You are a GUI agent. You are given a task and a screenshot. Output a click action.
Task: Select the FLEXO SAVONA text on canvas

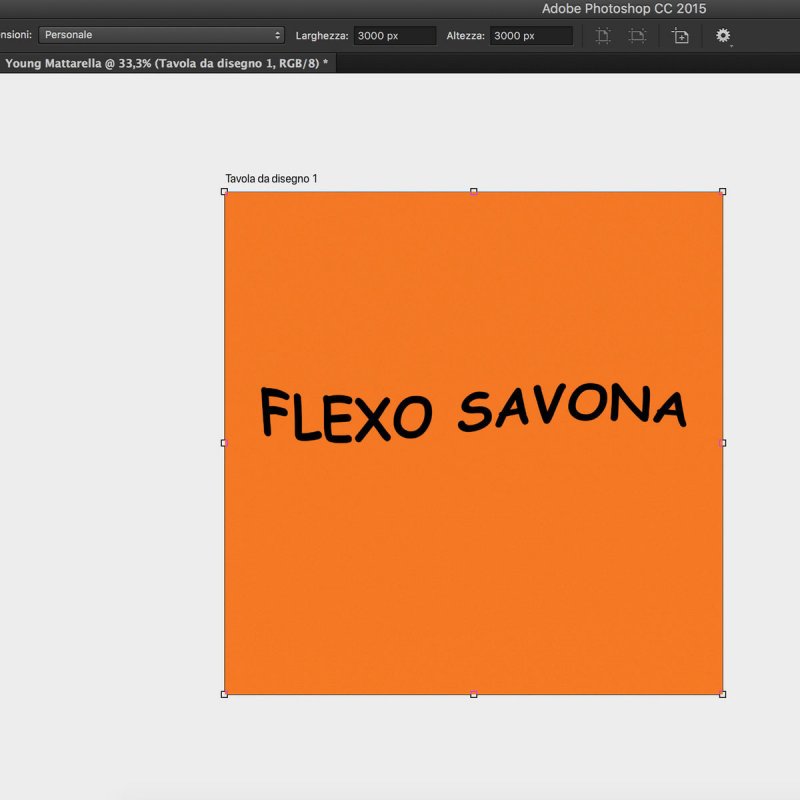click(x=472, y=411)
